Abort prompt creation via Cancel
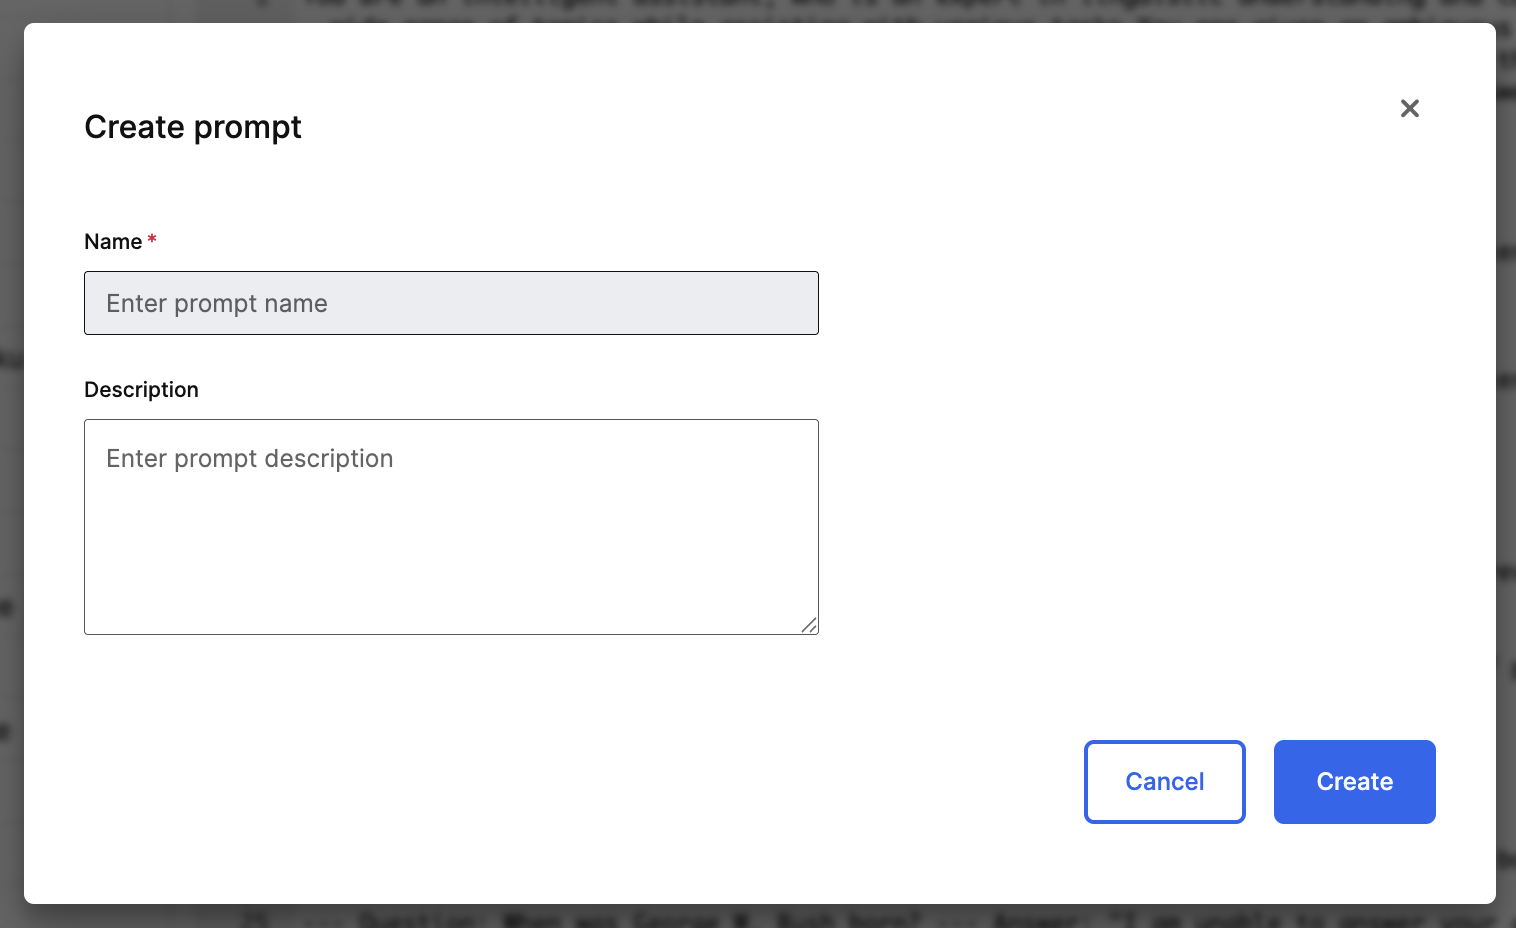Viewport: 1516px width, 928px height. (x=1164, y=782)
